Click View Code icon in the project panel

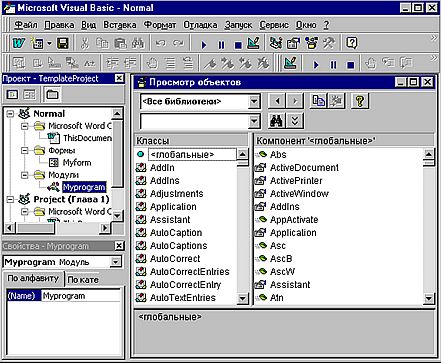click(12, 95)
